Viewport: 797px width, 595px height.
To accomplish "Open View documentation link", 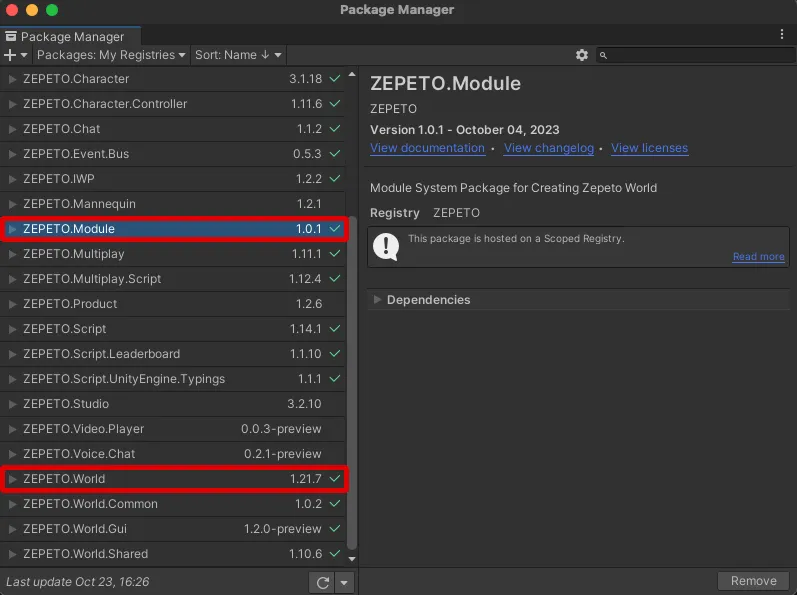I will tap(427, 148).
